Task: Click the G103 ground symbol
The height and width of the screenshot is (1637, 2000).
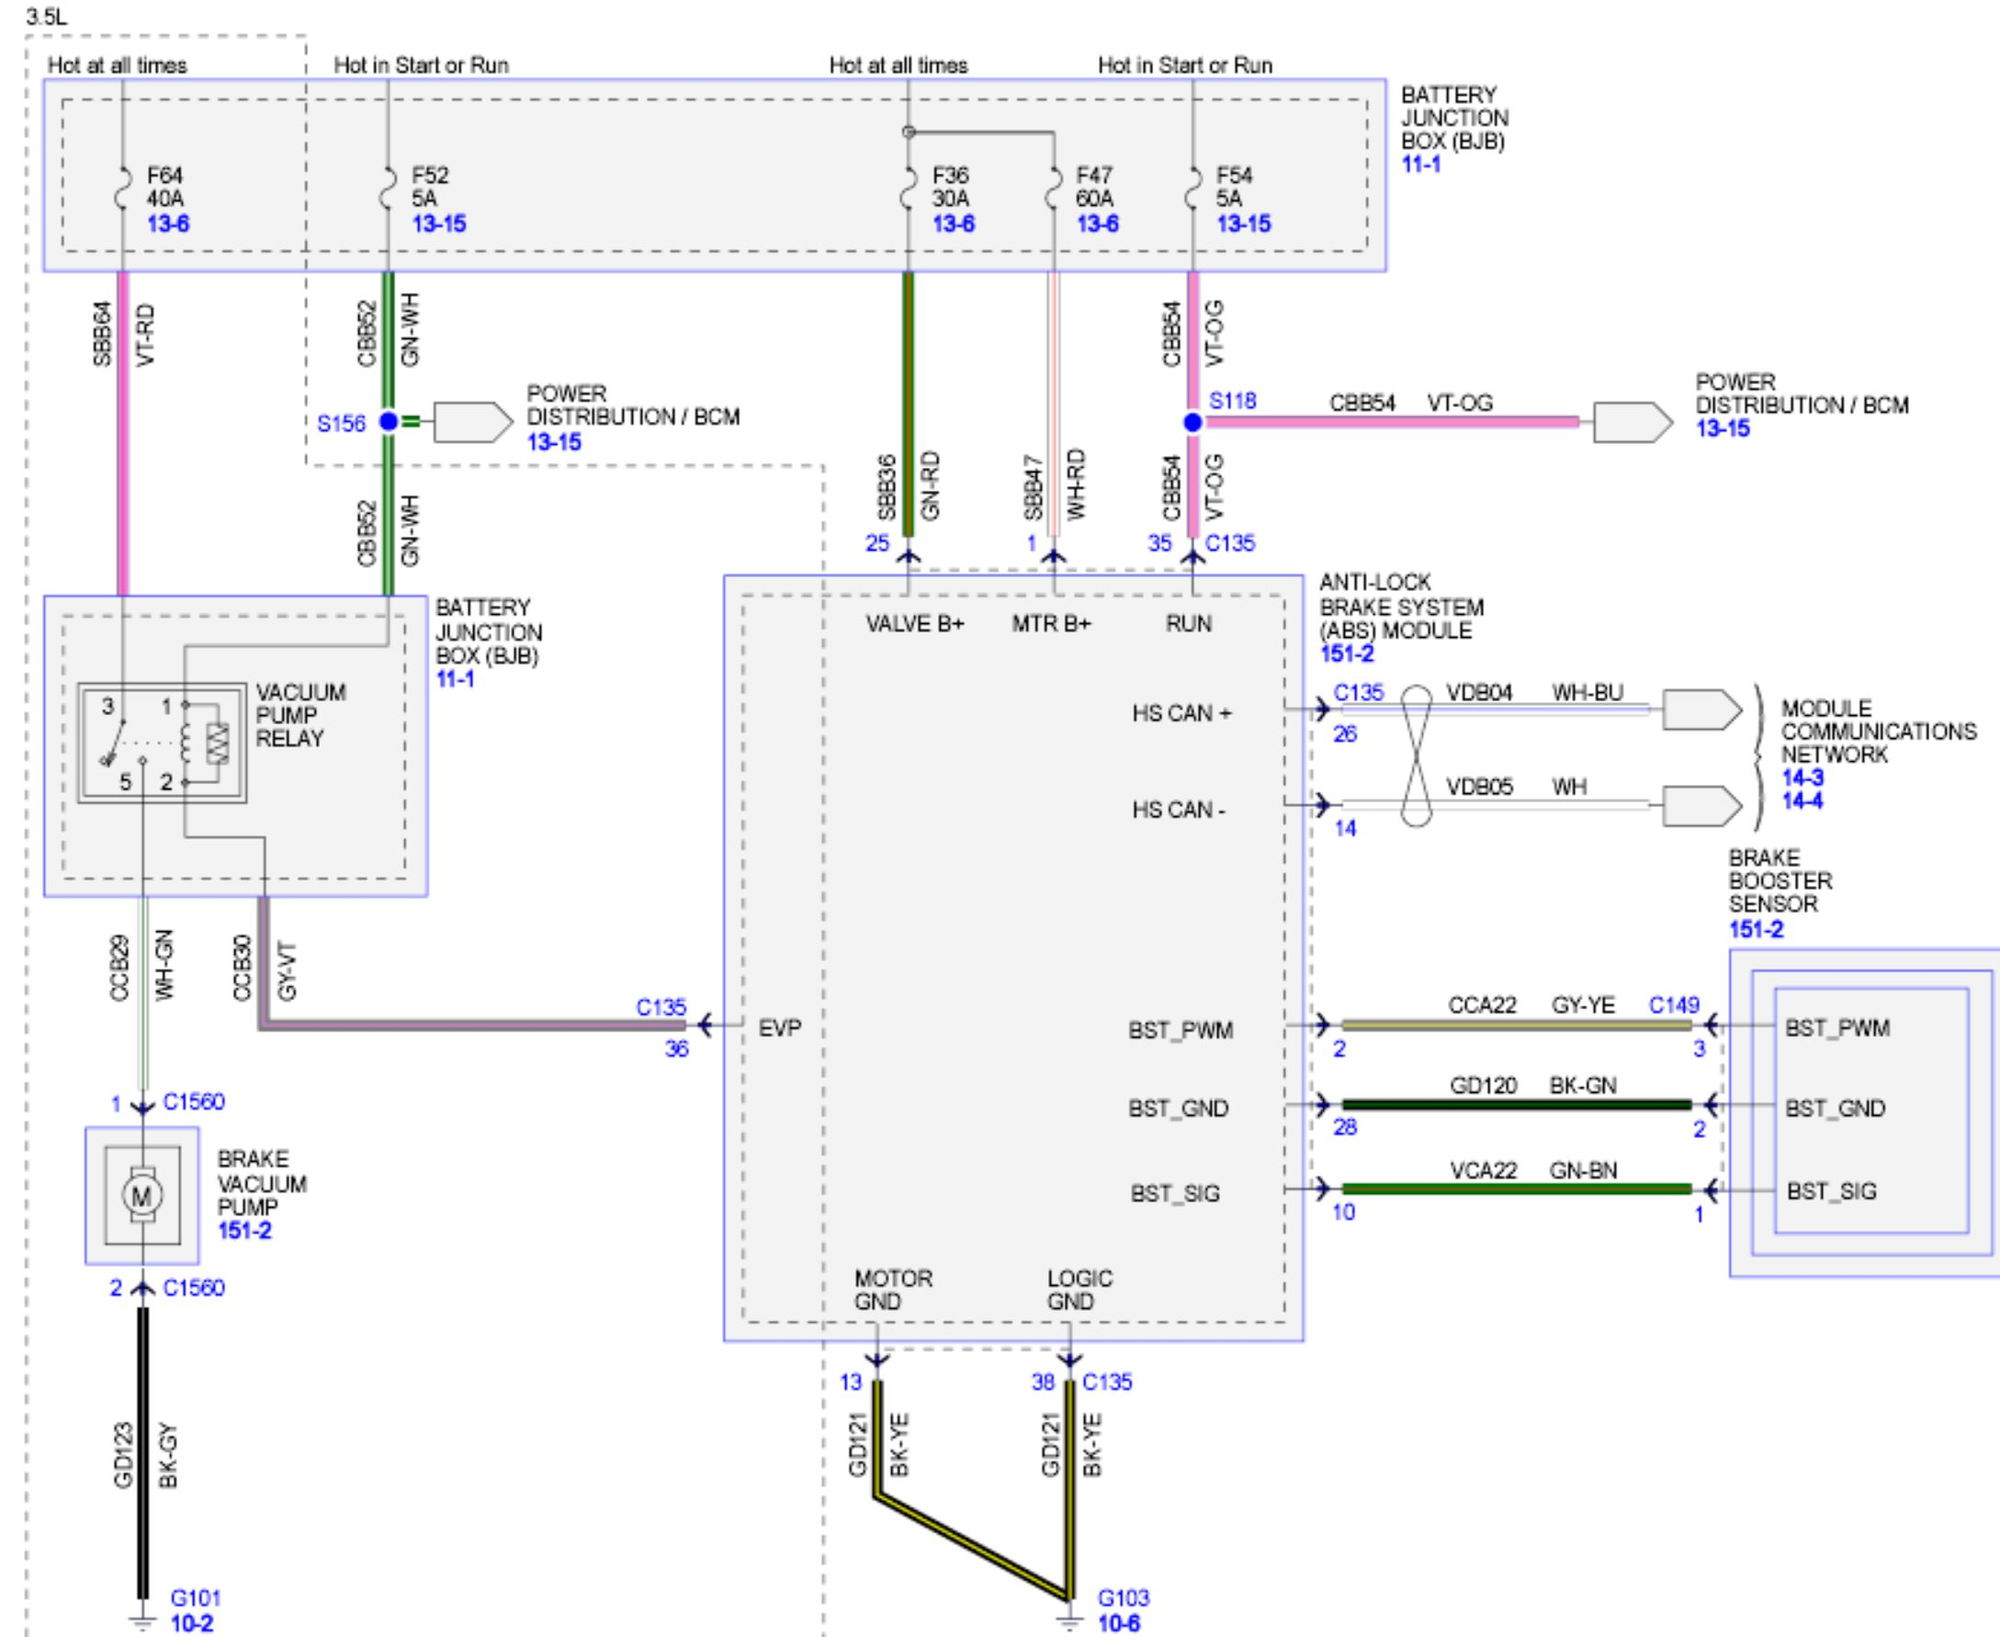Action: pos(1070,1620)
